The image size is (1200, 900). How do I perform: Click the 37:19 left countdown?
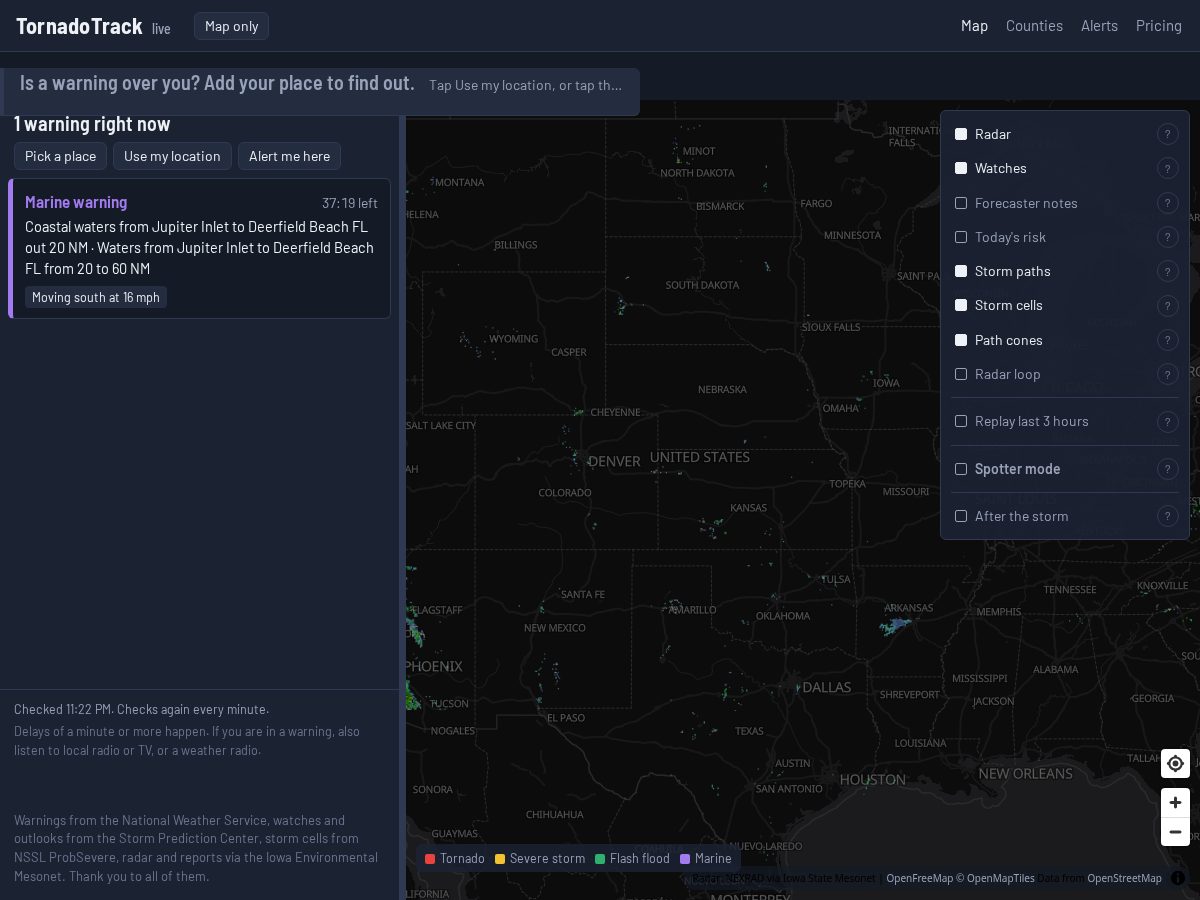350,203
